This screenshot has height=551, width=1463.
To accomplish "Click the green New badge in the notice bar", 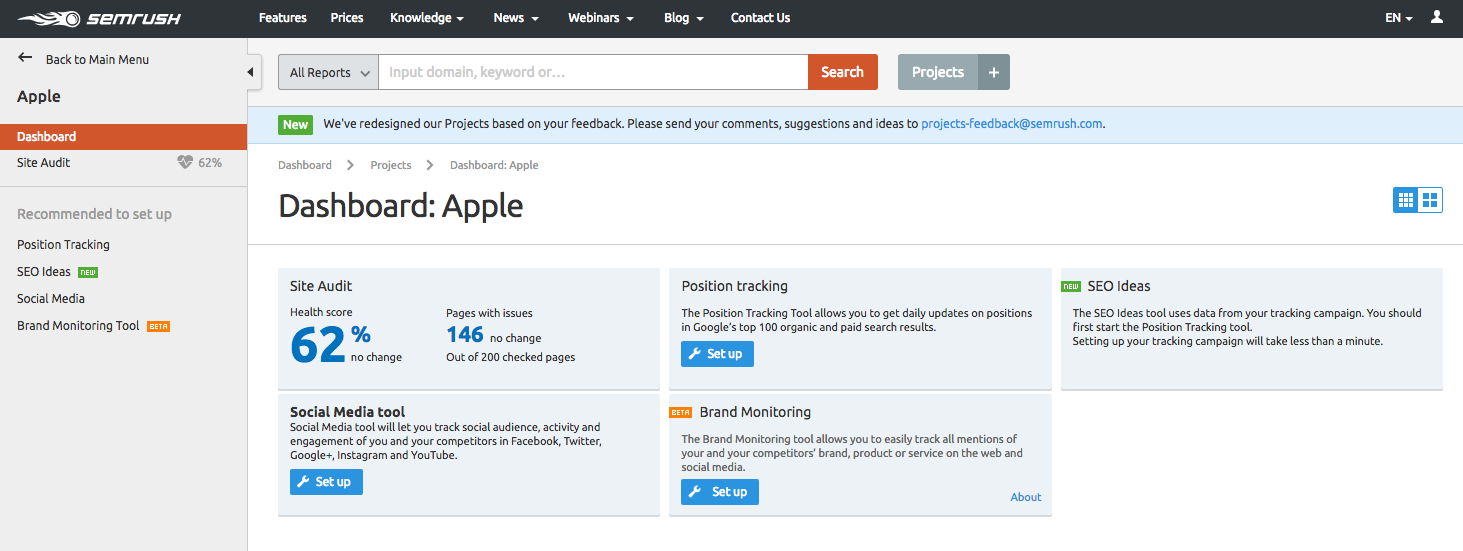I will click(296, 124).
